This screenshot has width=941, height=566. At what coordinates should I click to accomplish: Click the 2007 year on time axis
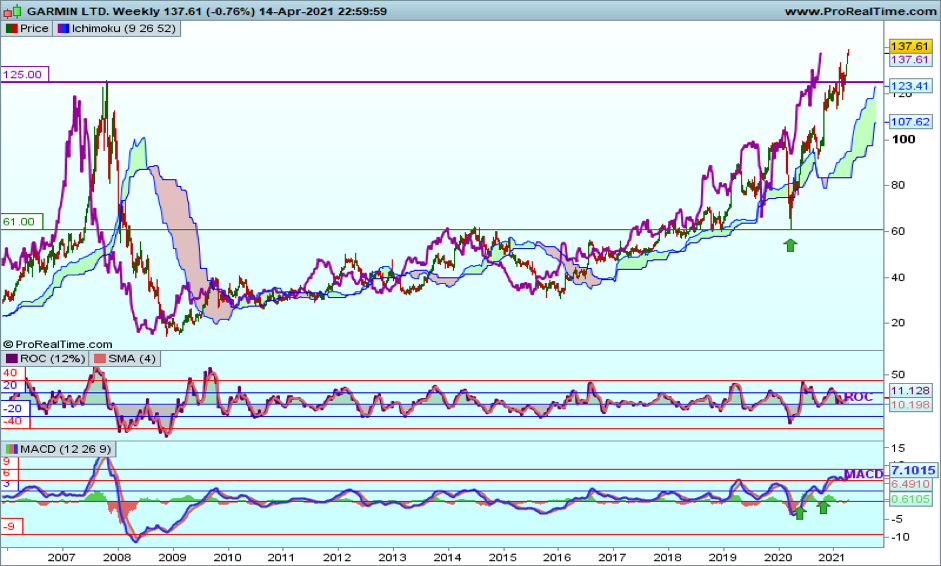pos(61,558)
